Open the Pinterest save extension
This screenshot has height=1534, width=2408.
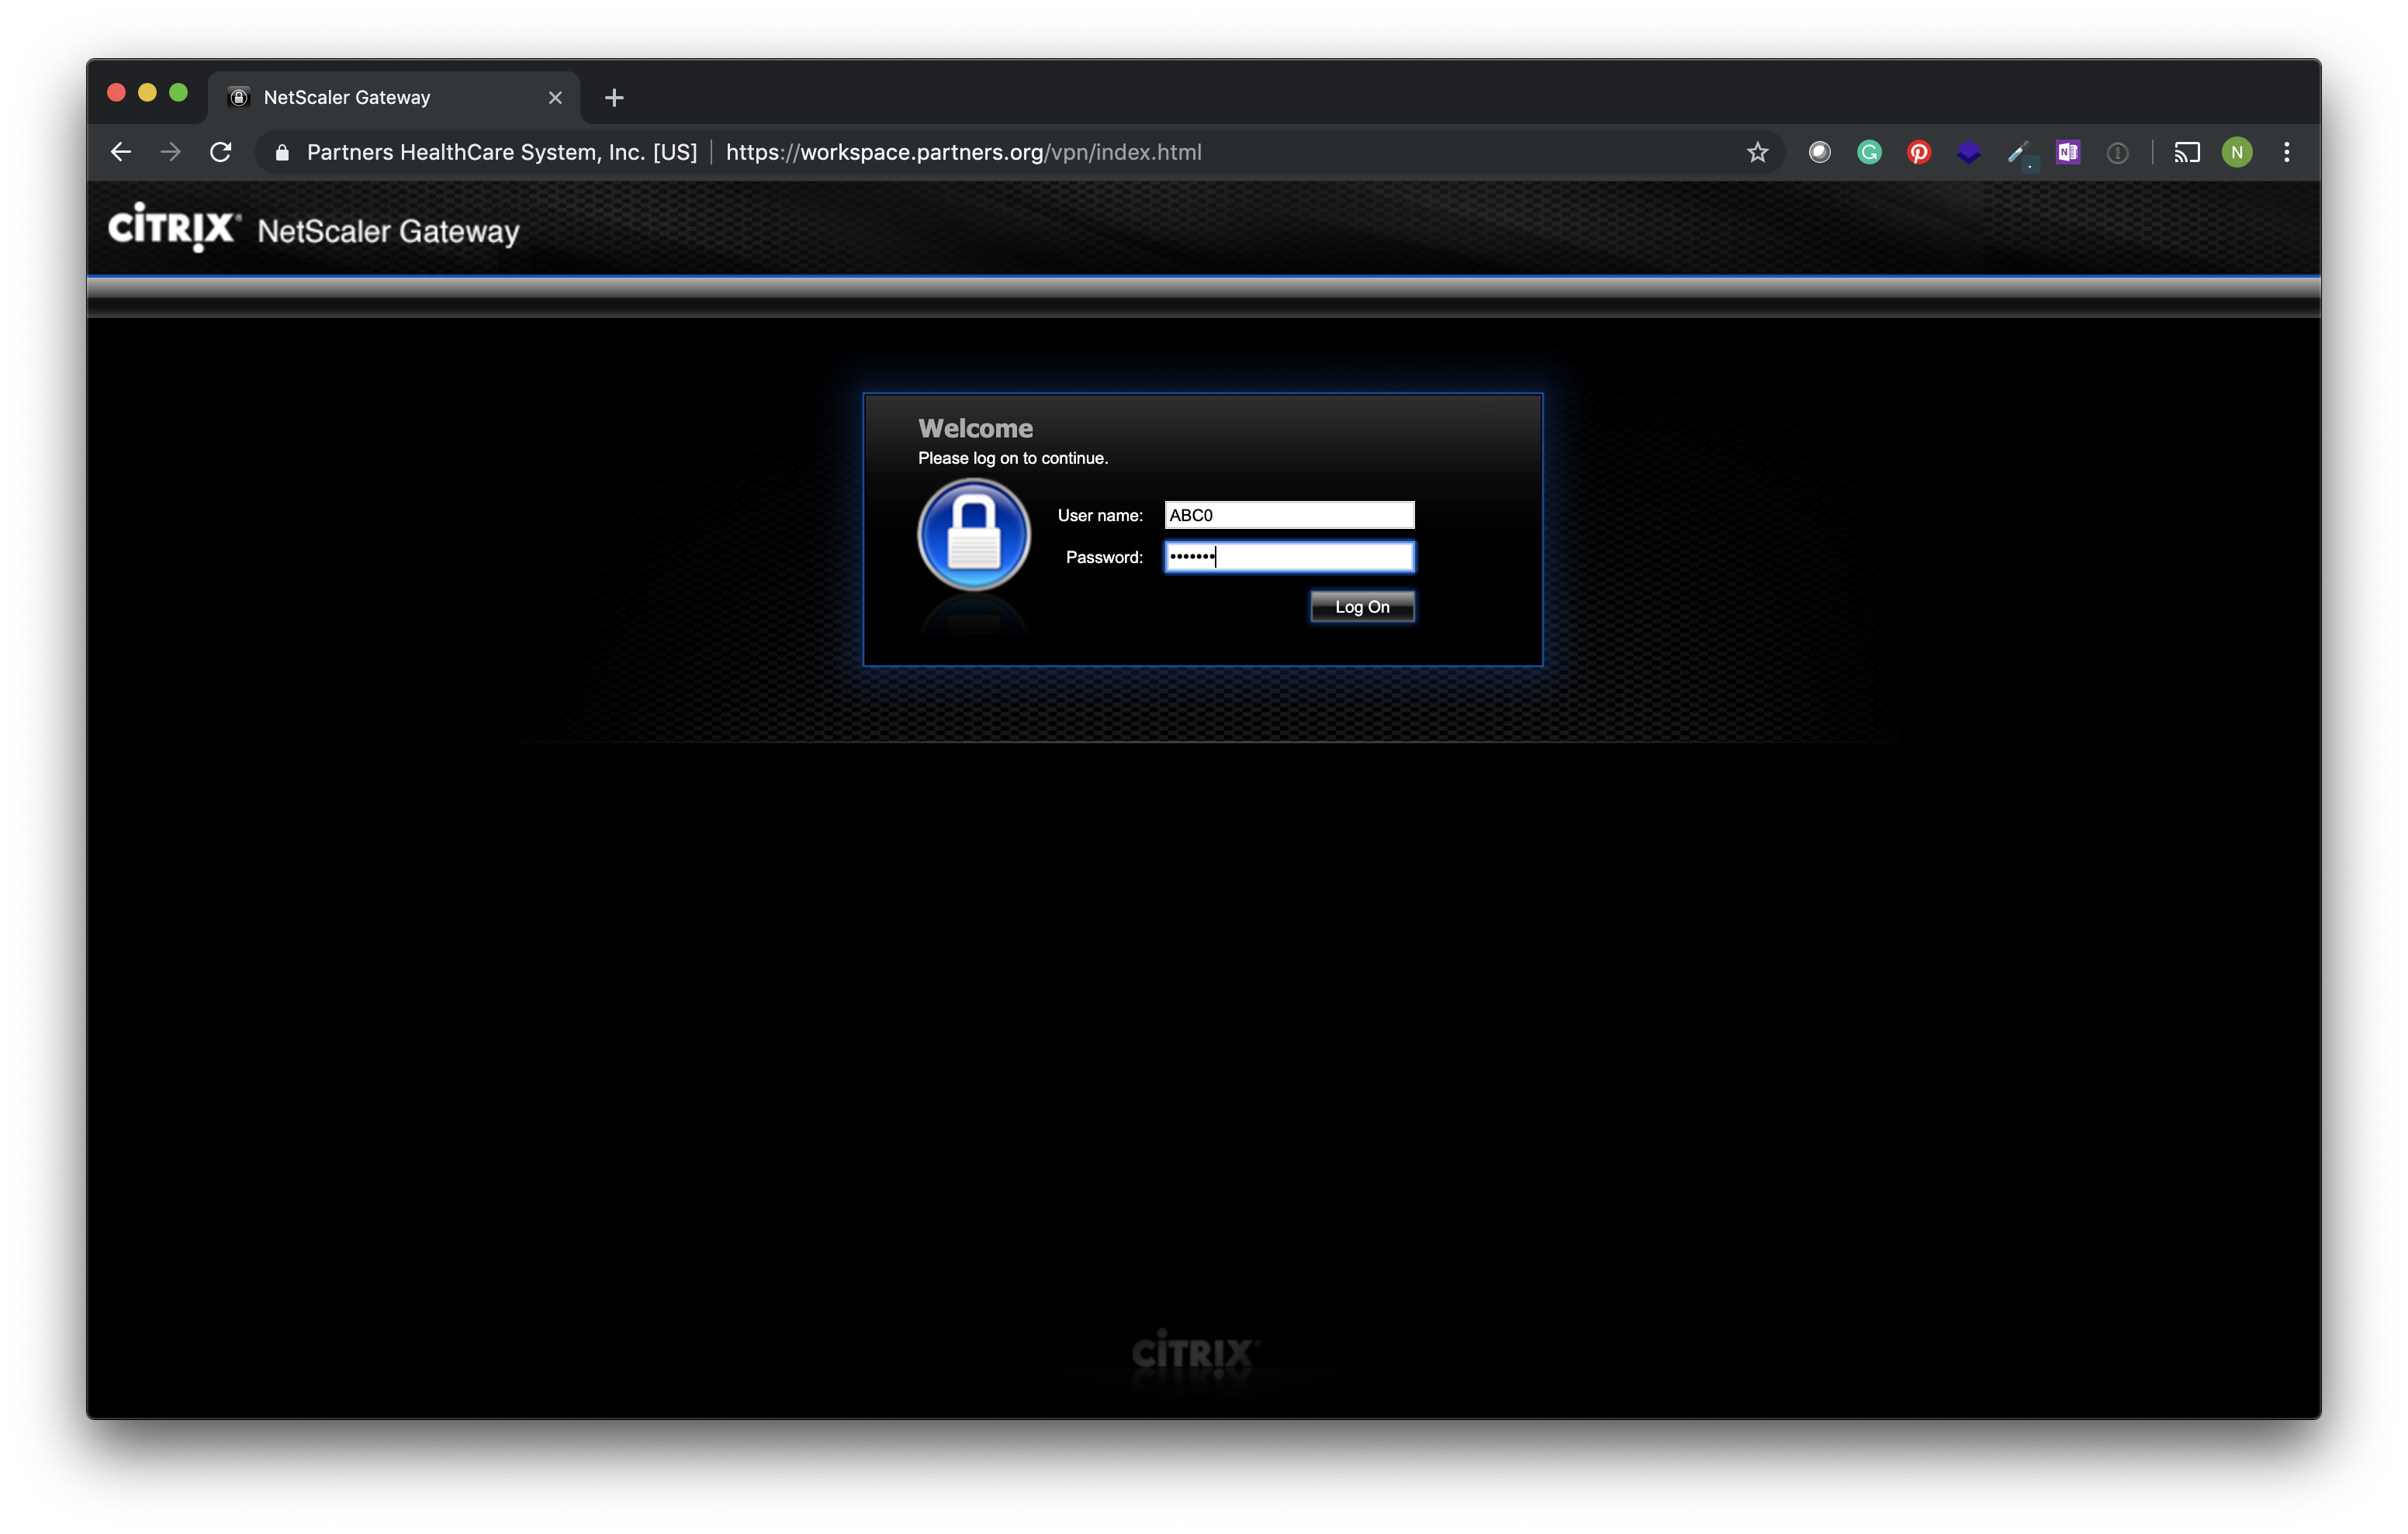(x=1918, y=152)
